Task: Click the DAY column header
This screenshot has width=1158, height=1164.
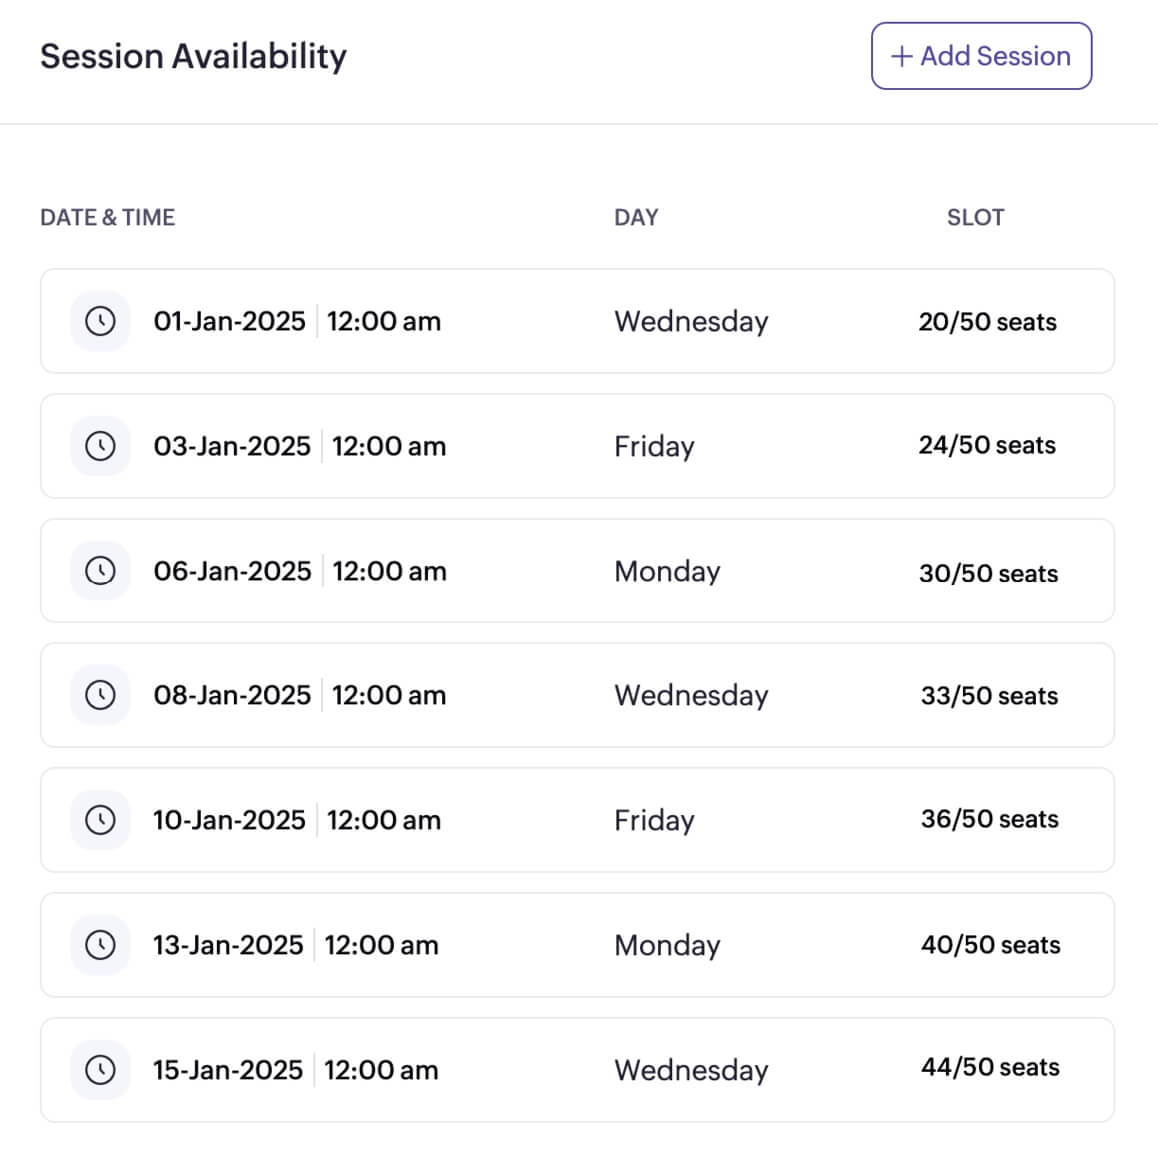Action: [636, 217]
